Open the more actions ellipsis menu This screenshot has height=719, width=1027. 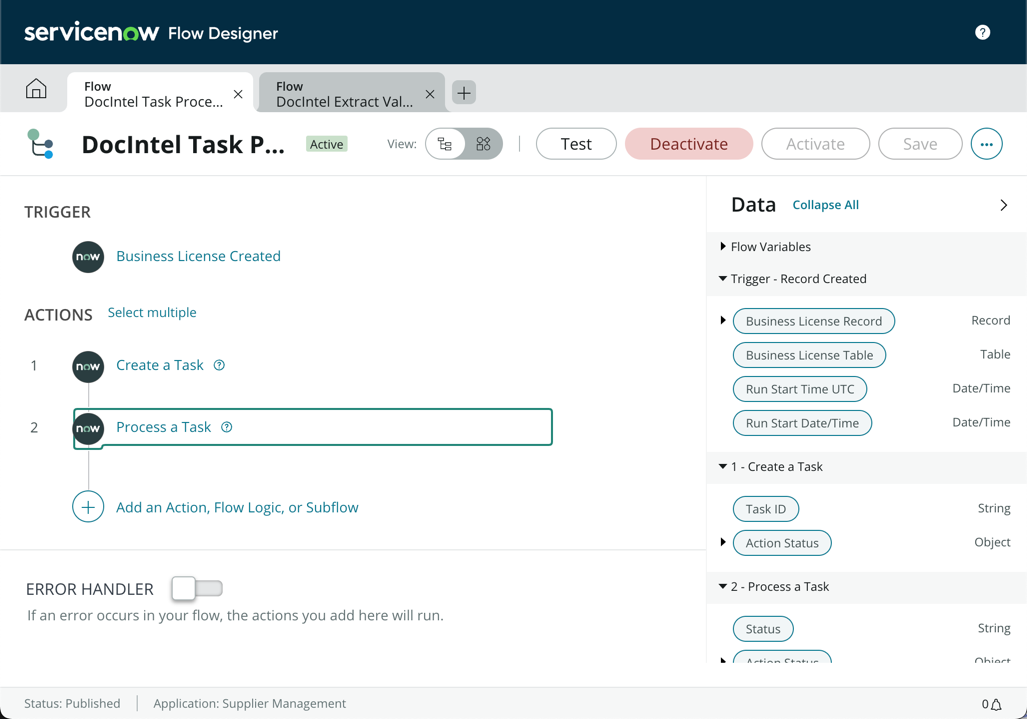986,144
